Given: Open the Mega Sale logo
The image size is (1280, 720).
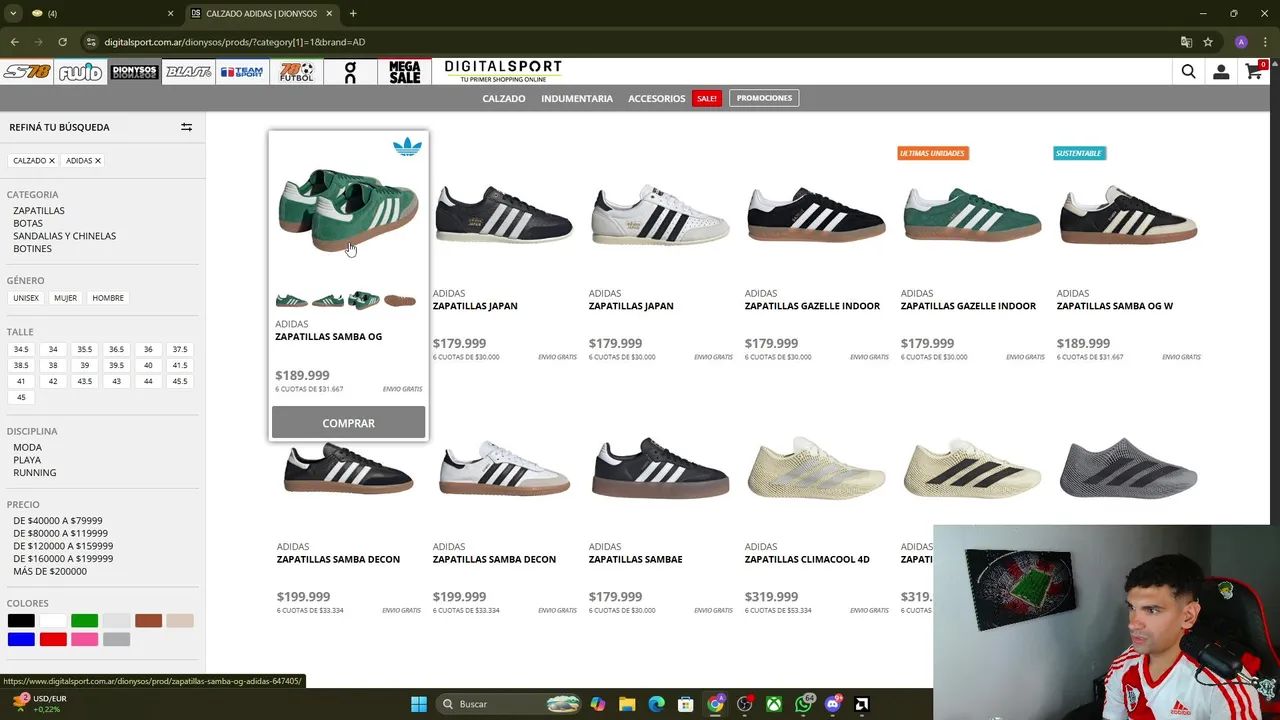Looking at the screenshot, I should point(405,72).
